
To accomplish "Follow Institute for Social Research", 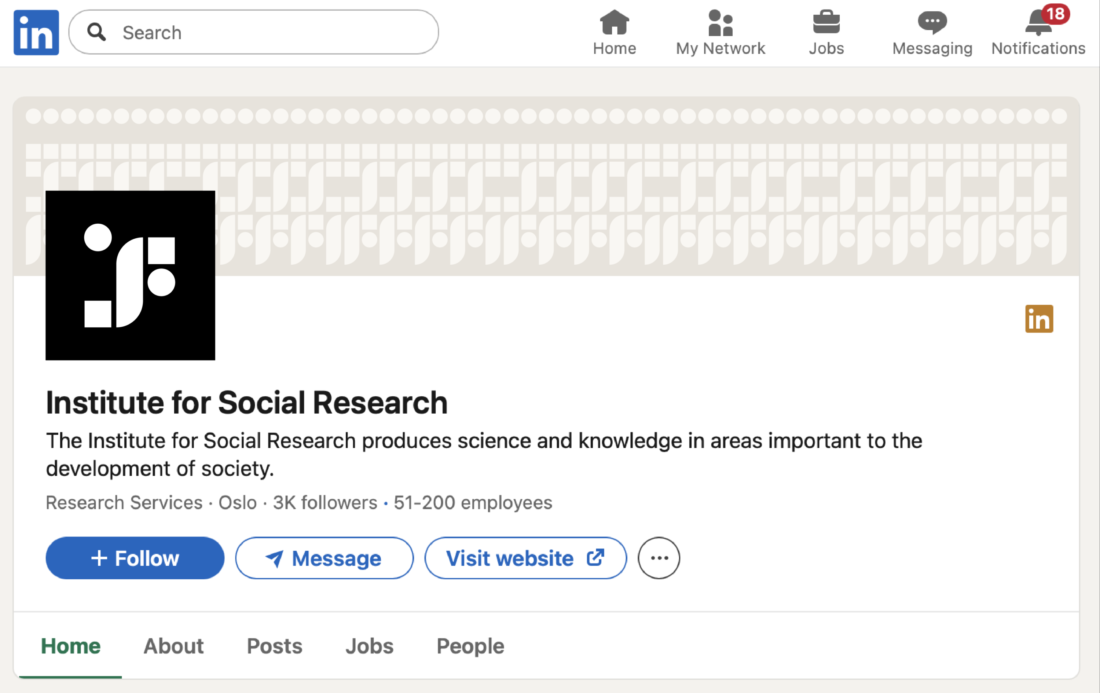I will (135, 558).
